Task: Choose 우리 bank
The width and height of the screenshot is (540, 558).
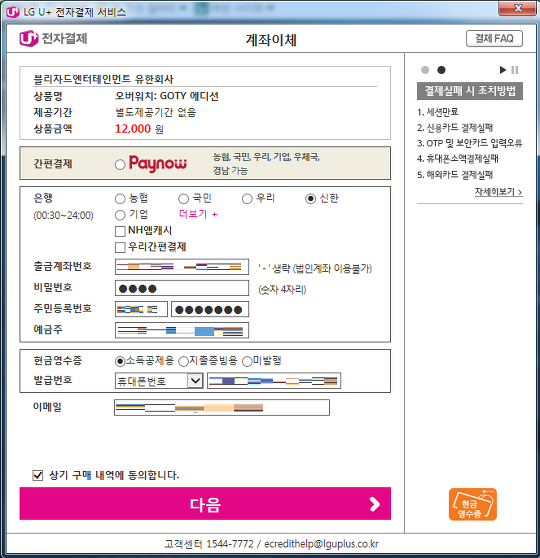Action: 247,199
